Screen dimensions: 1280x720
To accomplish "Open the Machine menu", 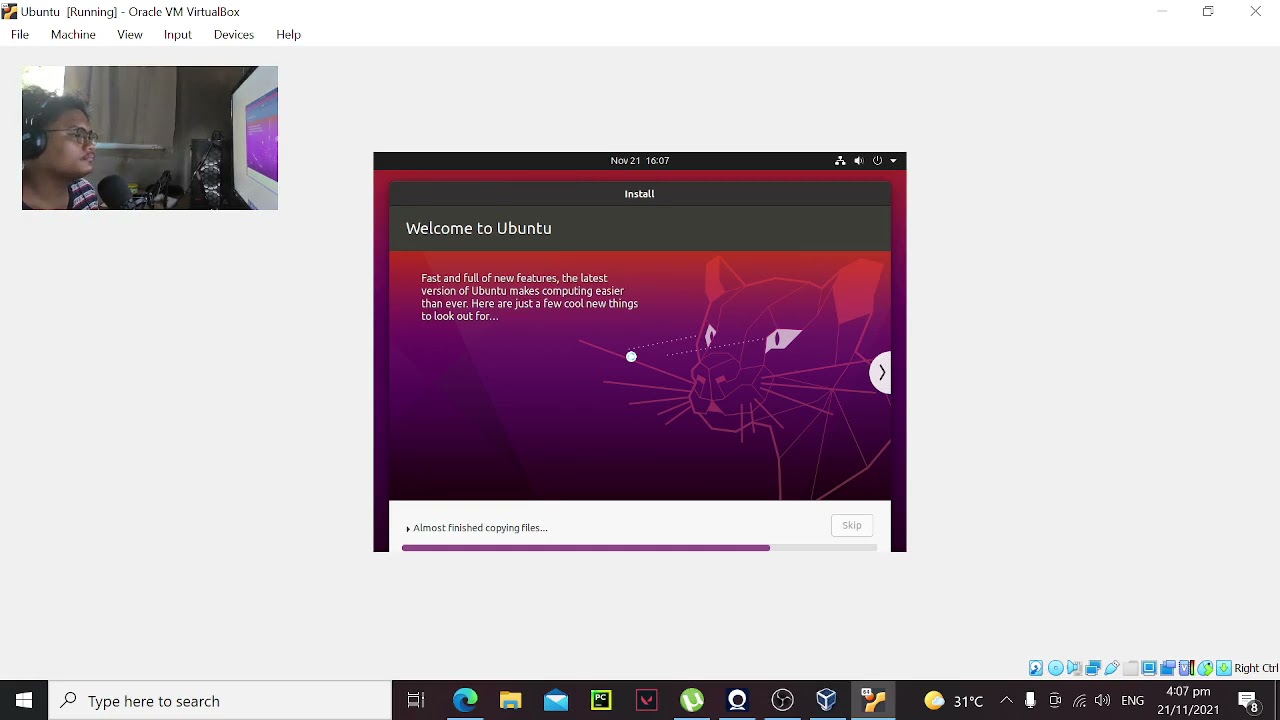I will click(x=73, y=34).
